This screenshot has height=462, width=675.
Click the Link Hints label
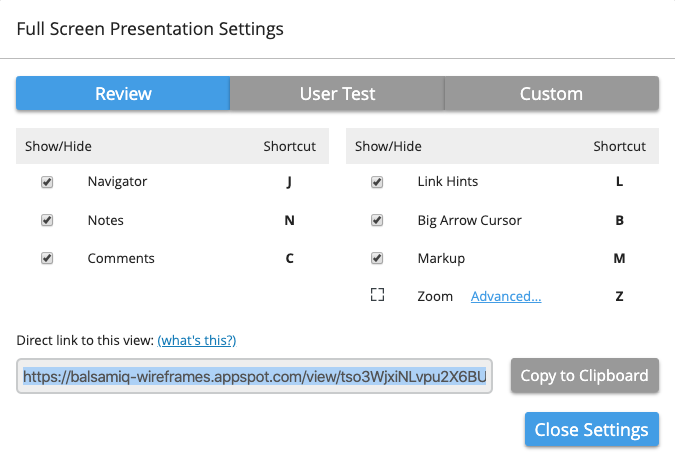pos(447,182)
